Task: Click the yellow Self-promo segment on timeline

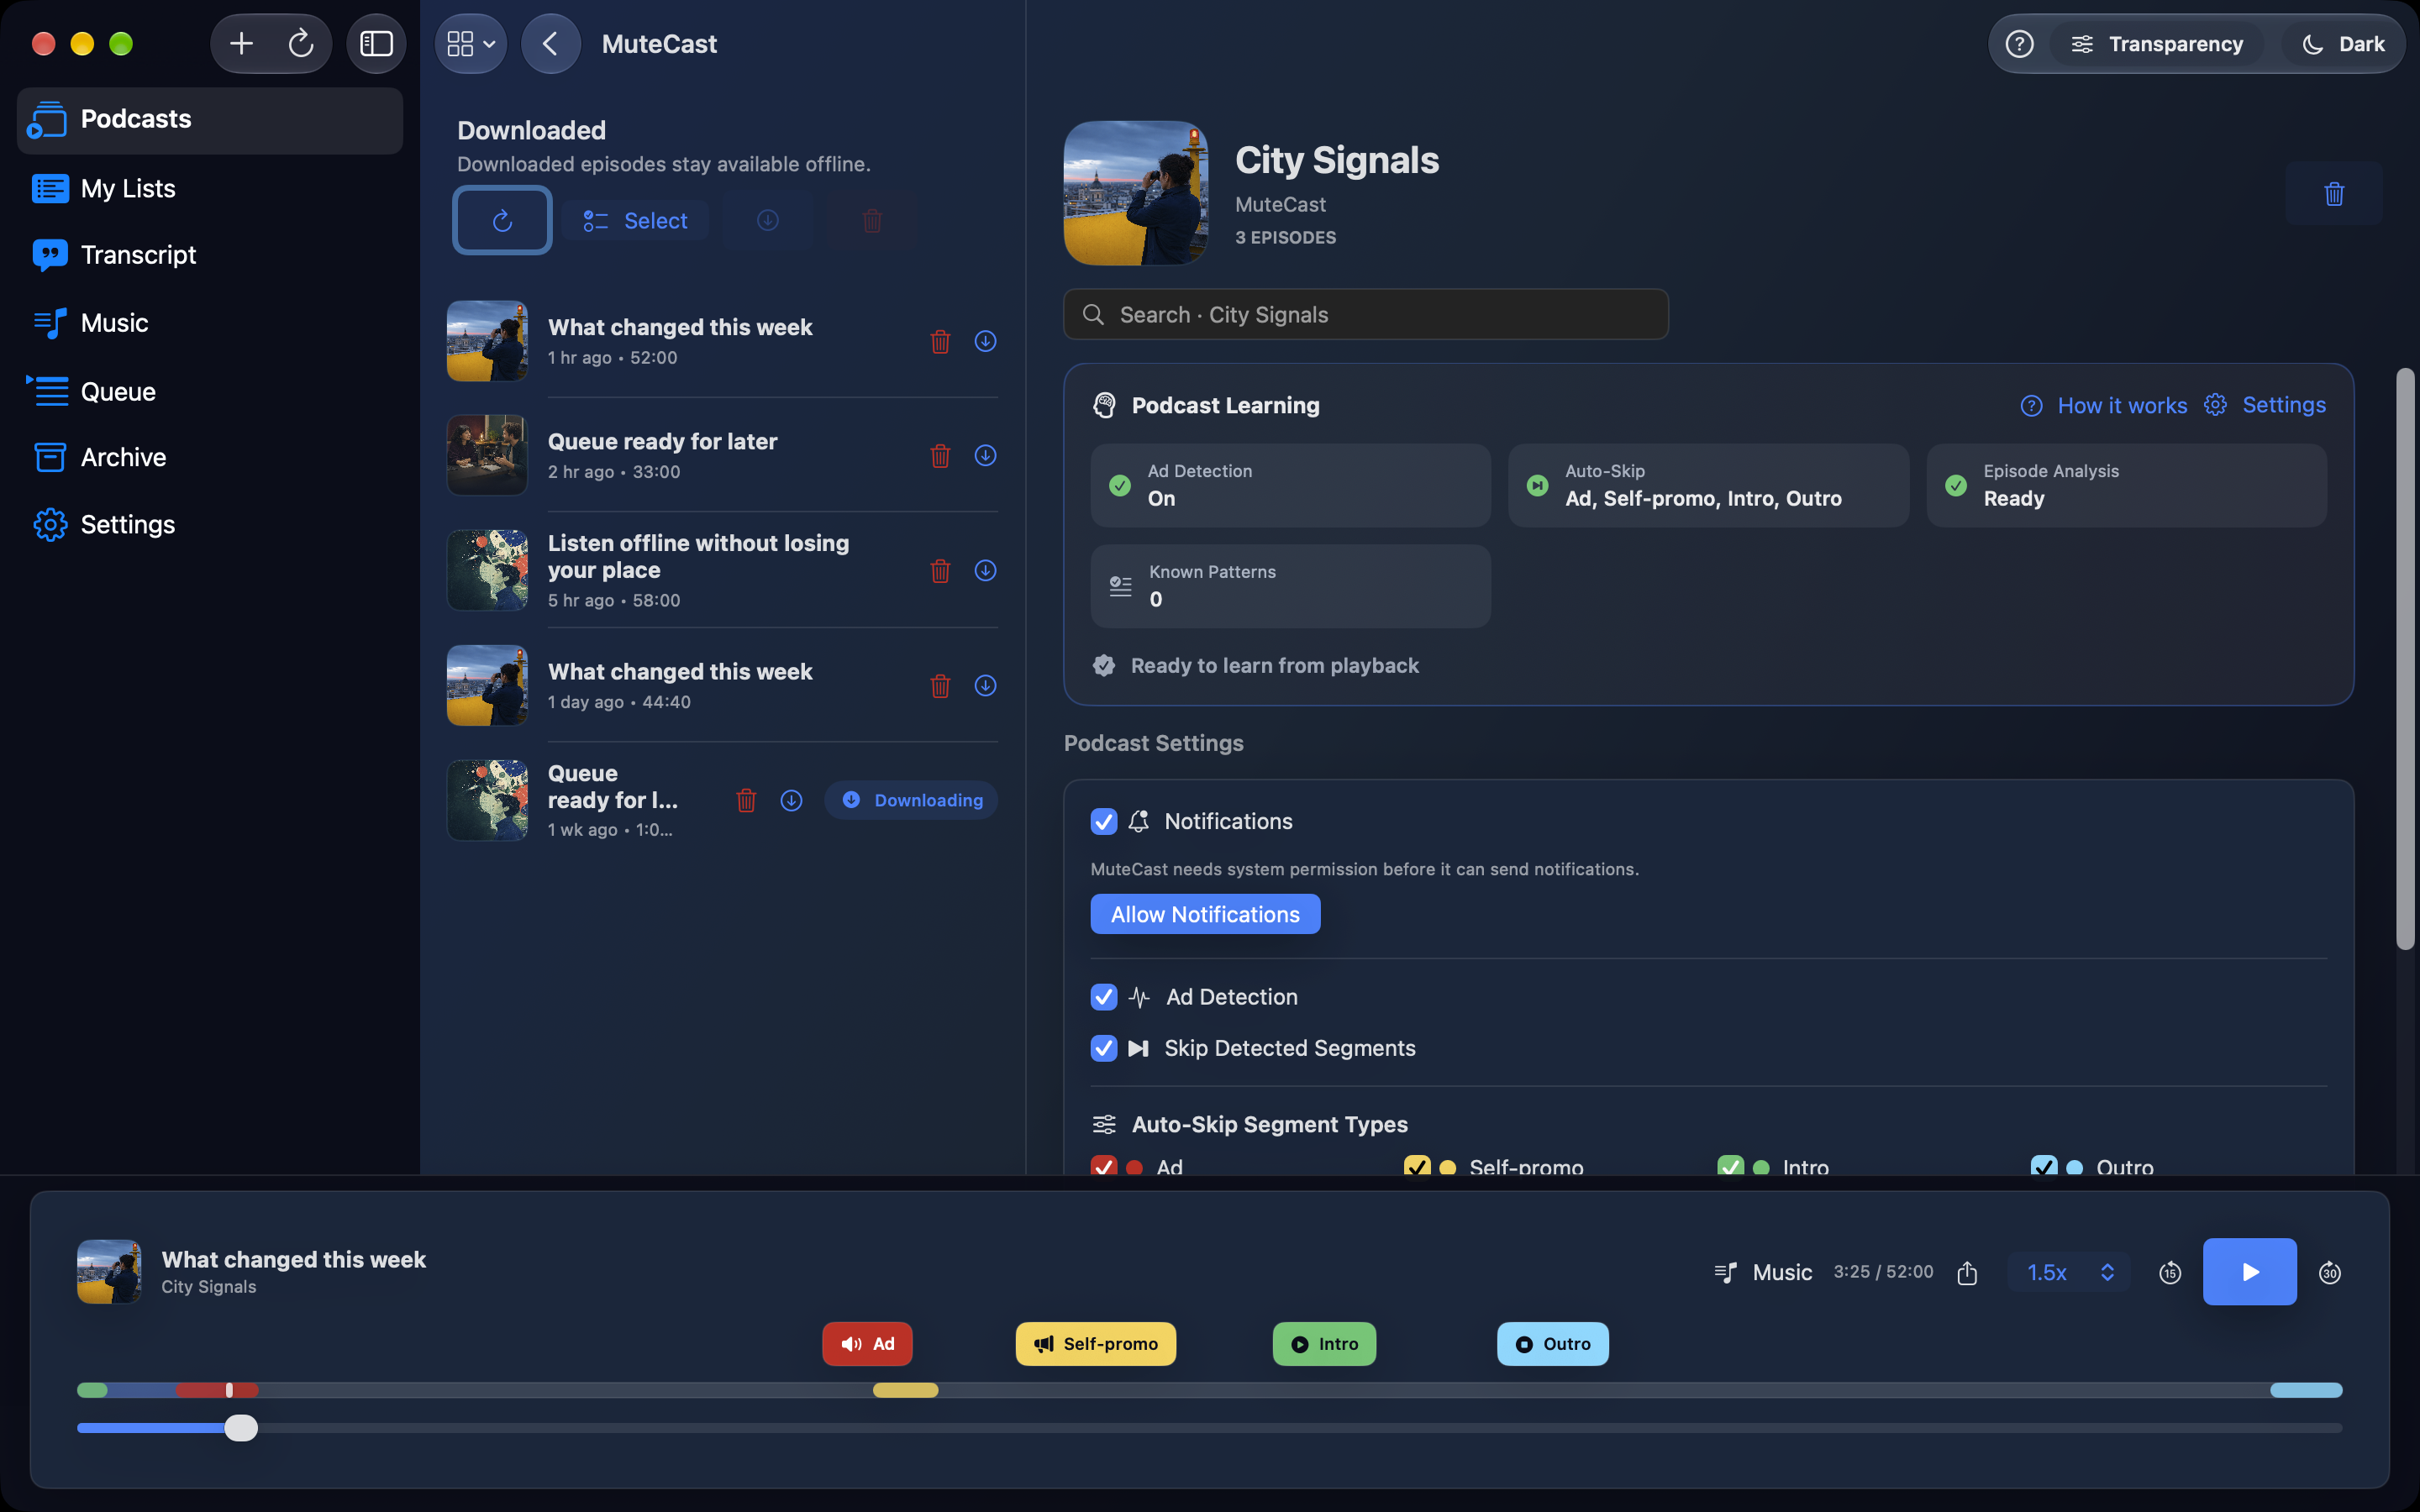Action: pos(906,1390)
